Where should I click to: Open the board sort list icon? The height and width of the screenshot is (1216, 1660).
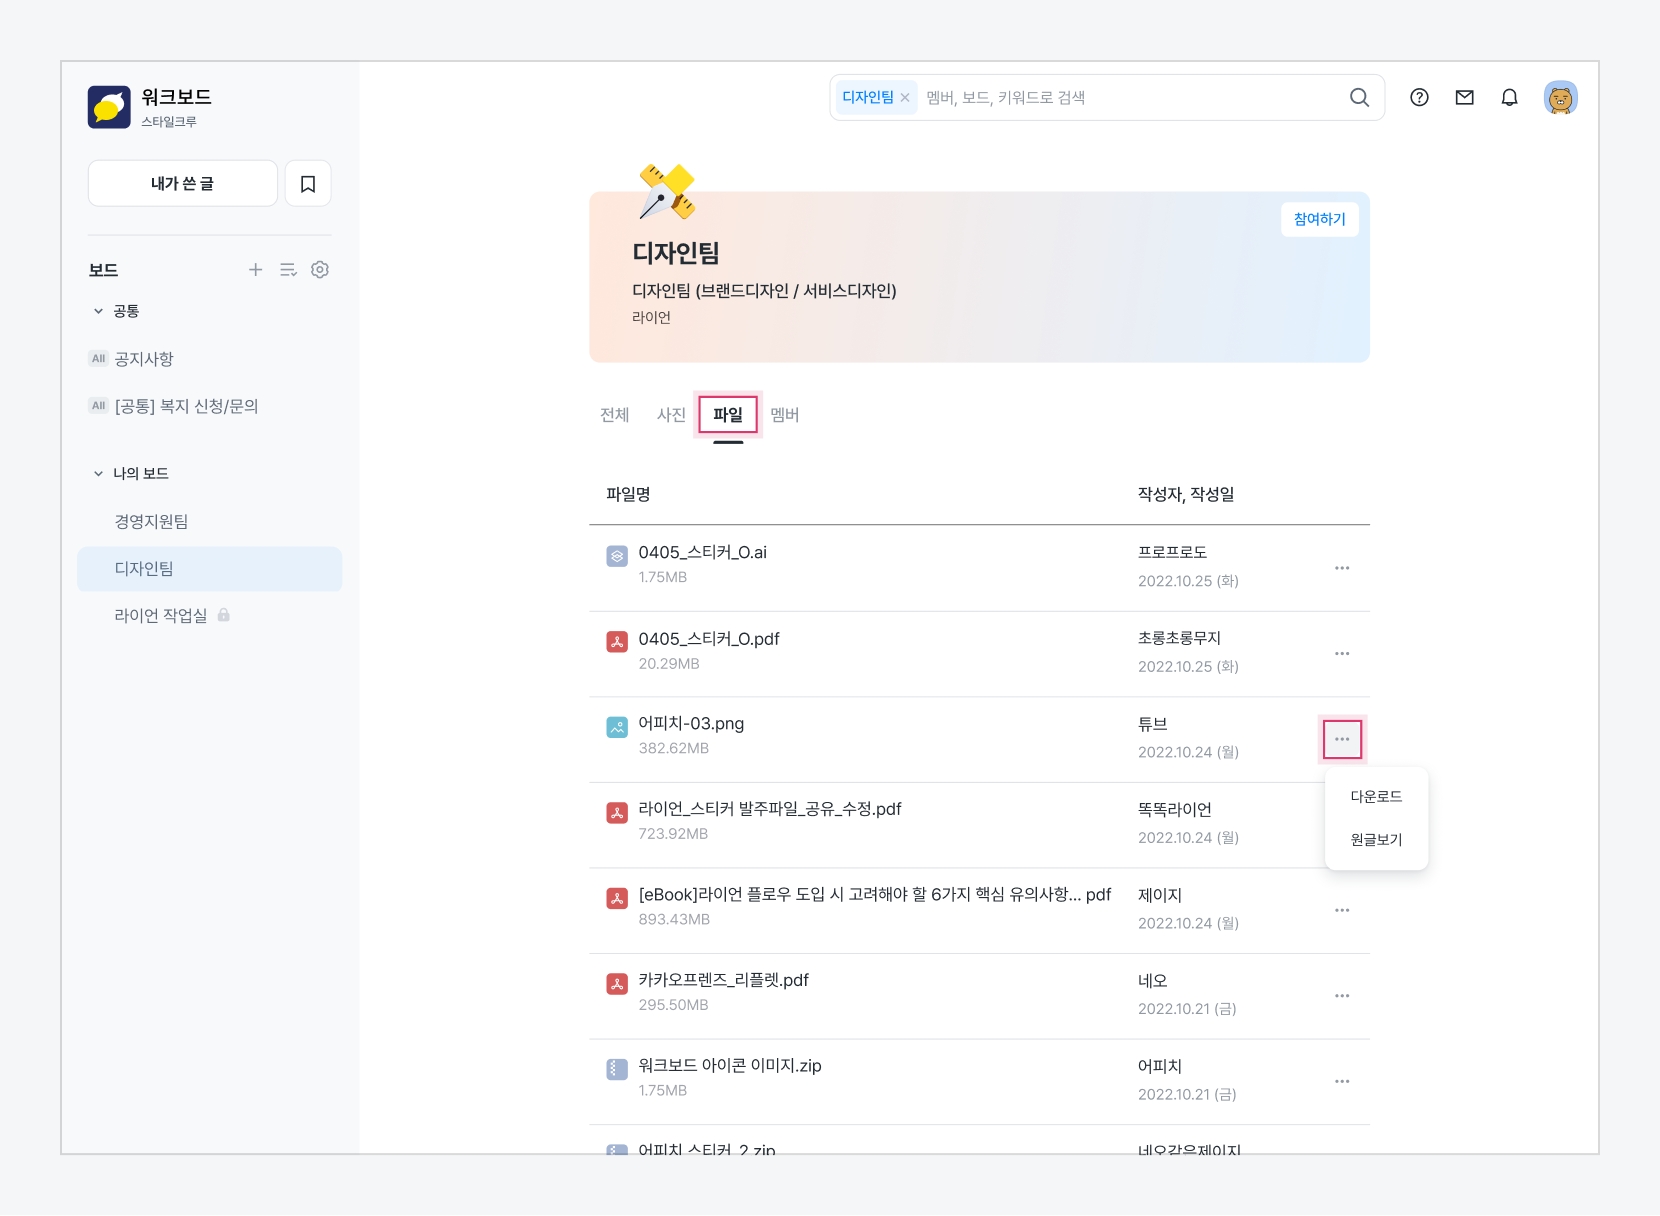pos(288,270)
